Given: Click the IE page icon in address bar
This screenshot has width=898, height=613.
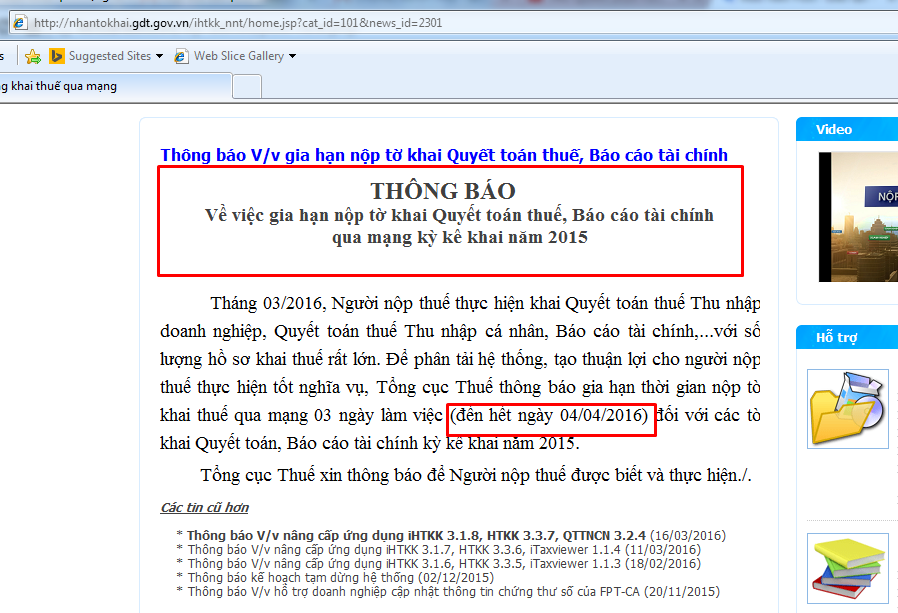Looking at the screenshot, I should click(18, 22).
